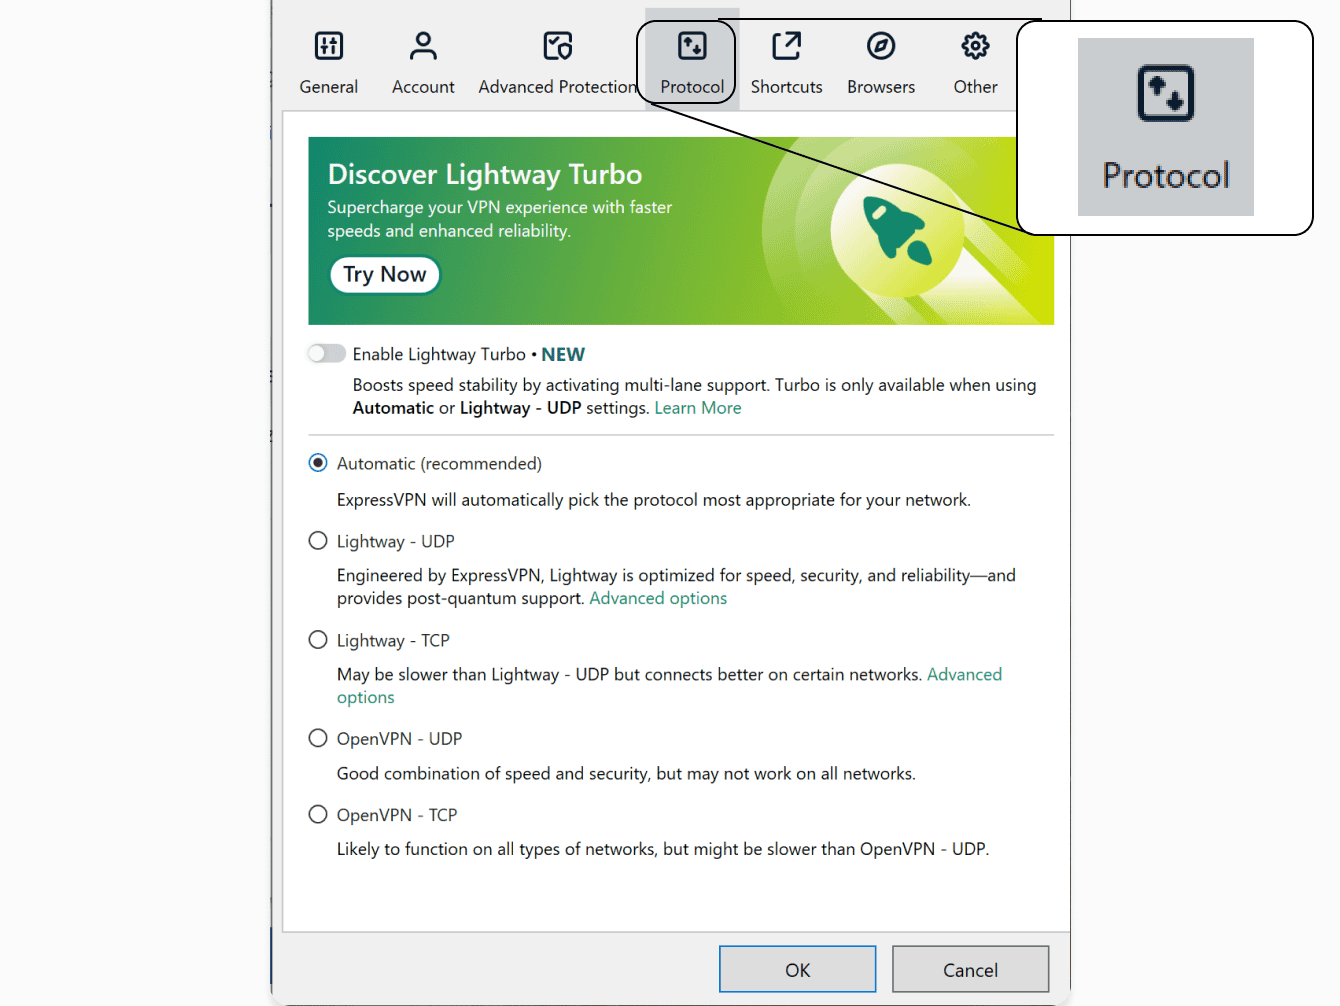Click the blue "NEW" label beside Lightway Turbo
This screenshot has height=1006, width=1340.
coord(563,354)
